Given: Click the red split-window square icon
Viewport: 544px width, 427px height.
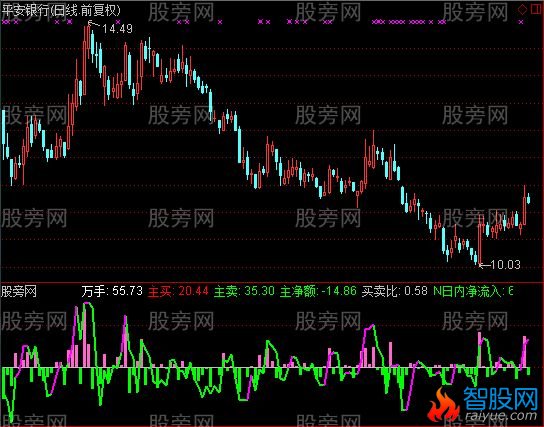Looking at the screenshot, I should 536,9.
